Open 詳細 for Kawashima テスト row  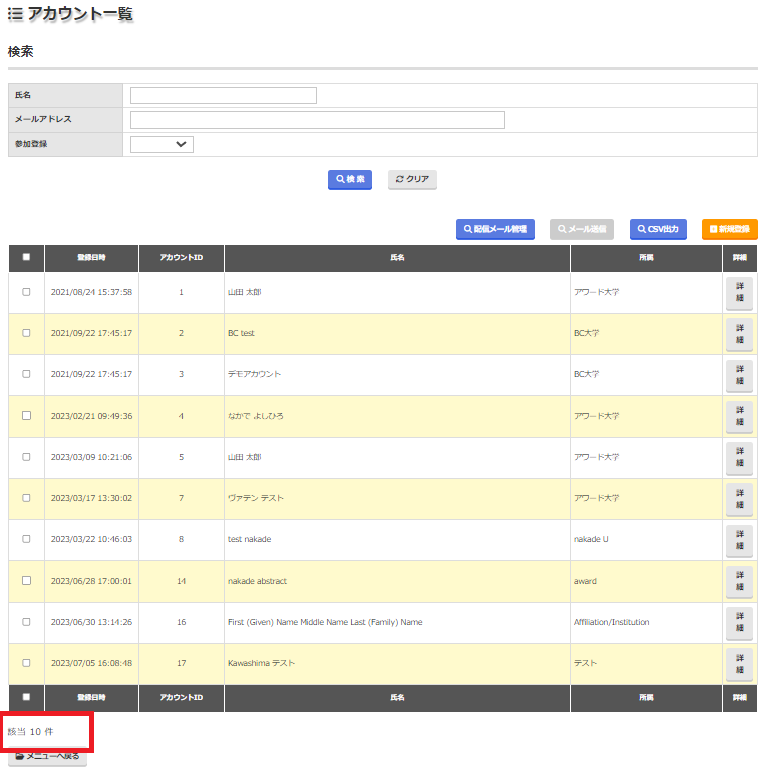(739, 663)
